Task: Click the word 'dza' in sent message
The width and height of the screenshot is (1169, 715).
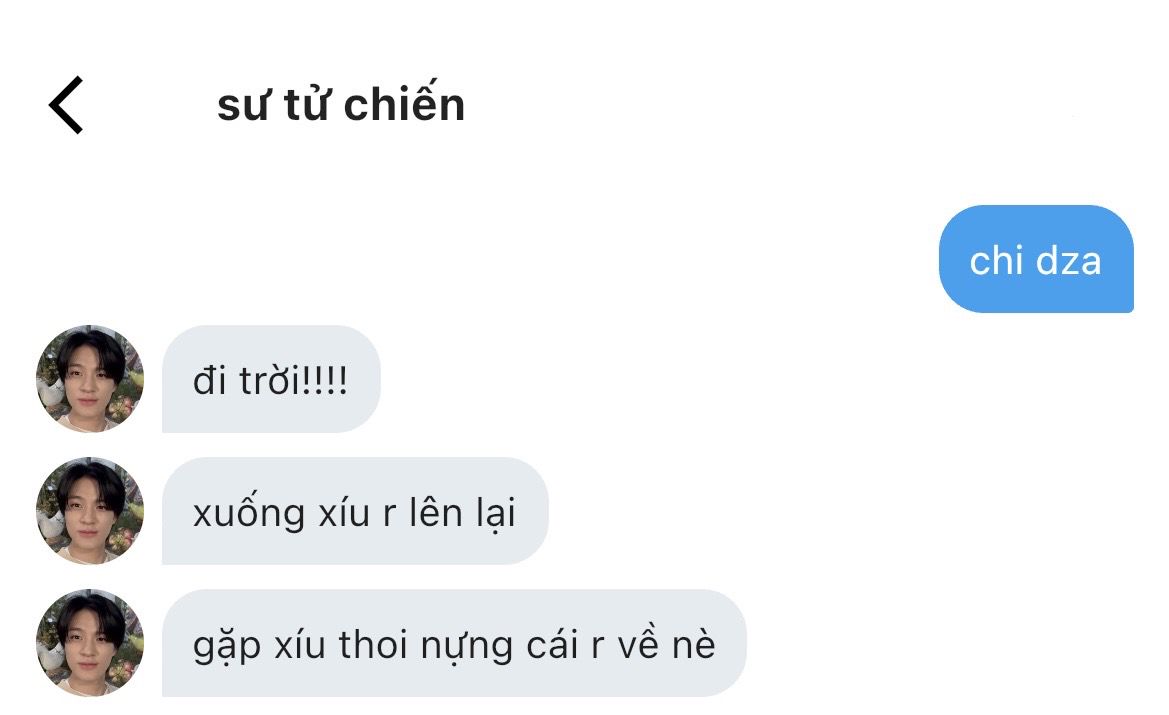Action: 1068,261
